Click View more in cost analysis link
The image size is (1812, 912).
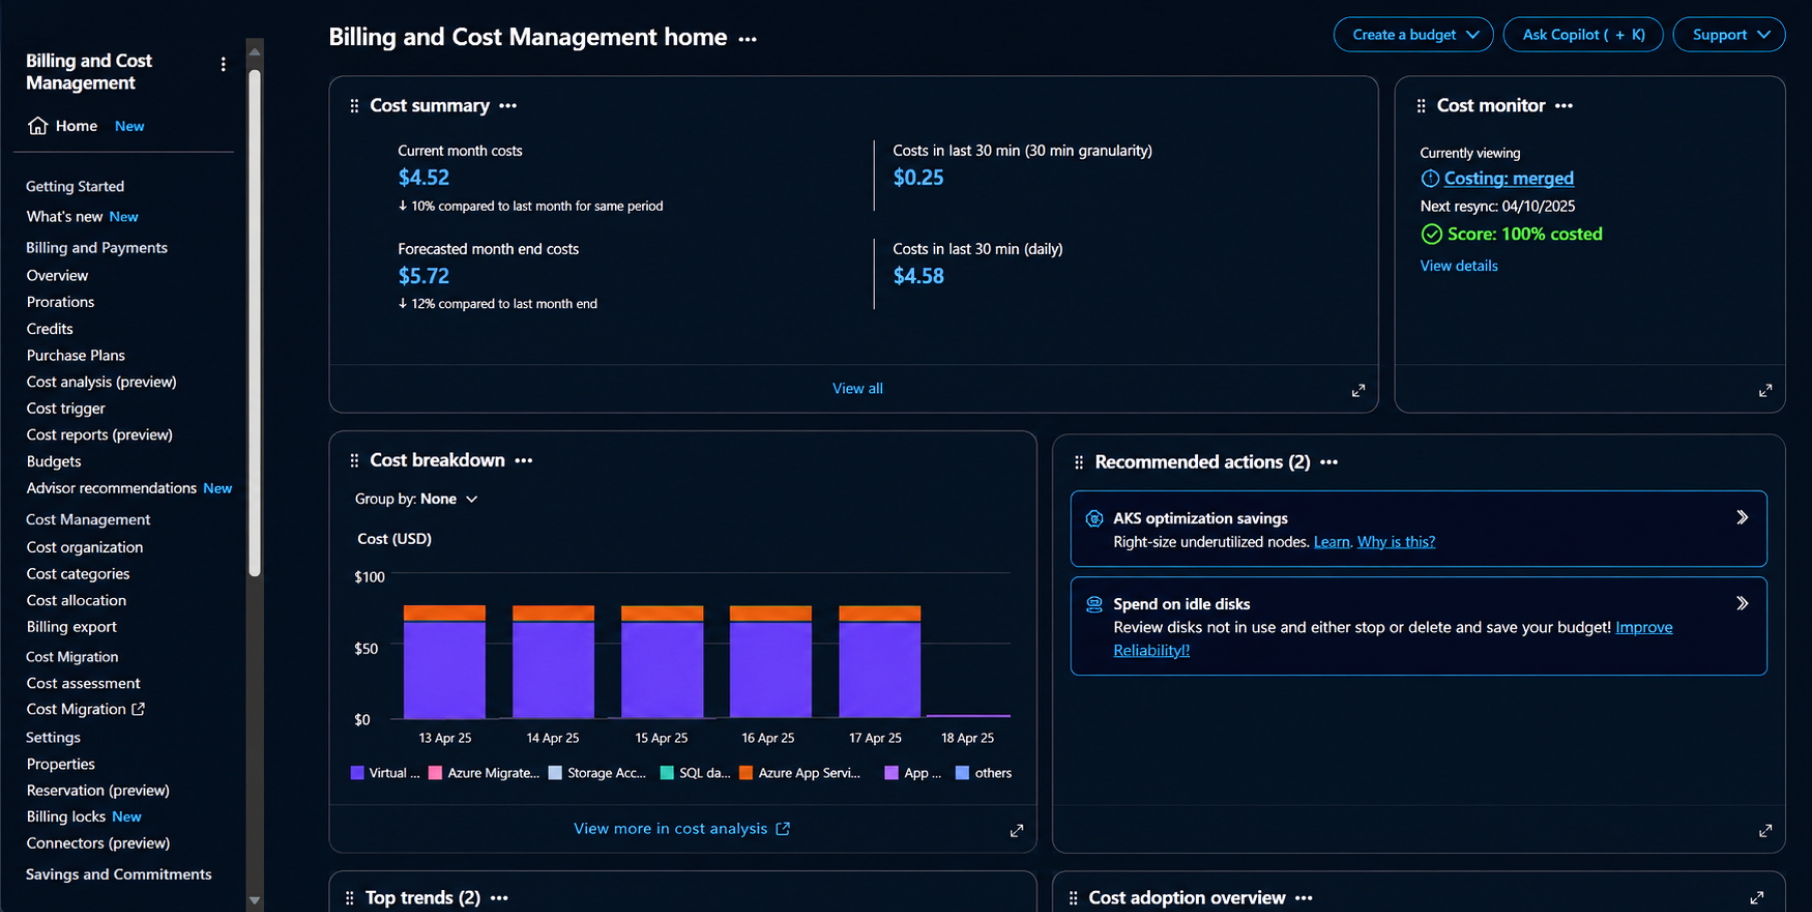tap(681, 828)
